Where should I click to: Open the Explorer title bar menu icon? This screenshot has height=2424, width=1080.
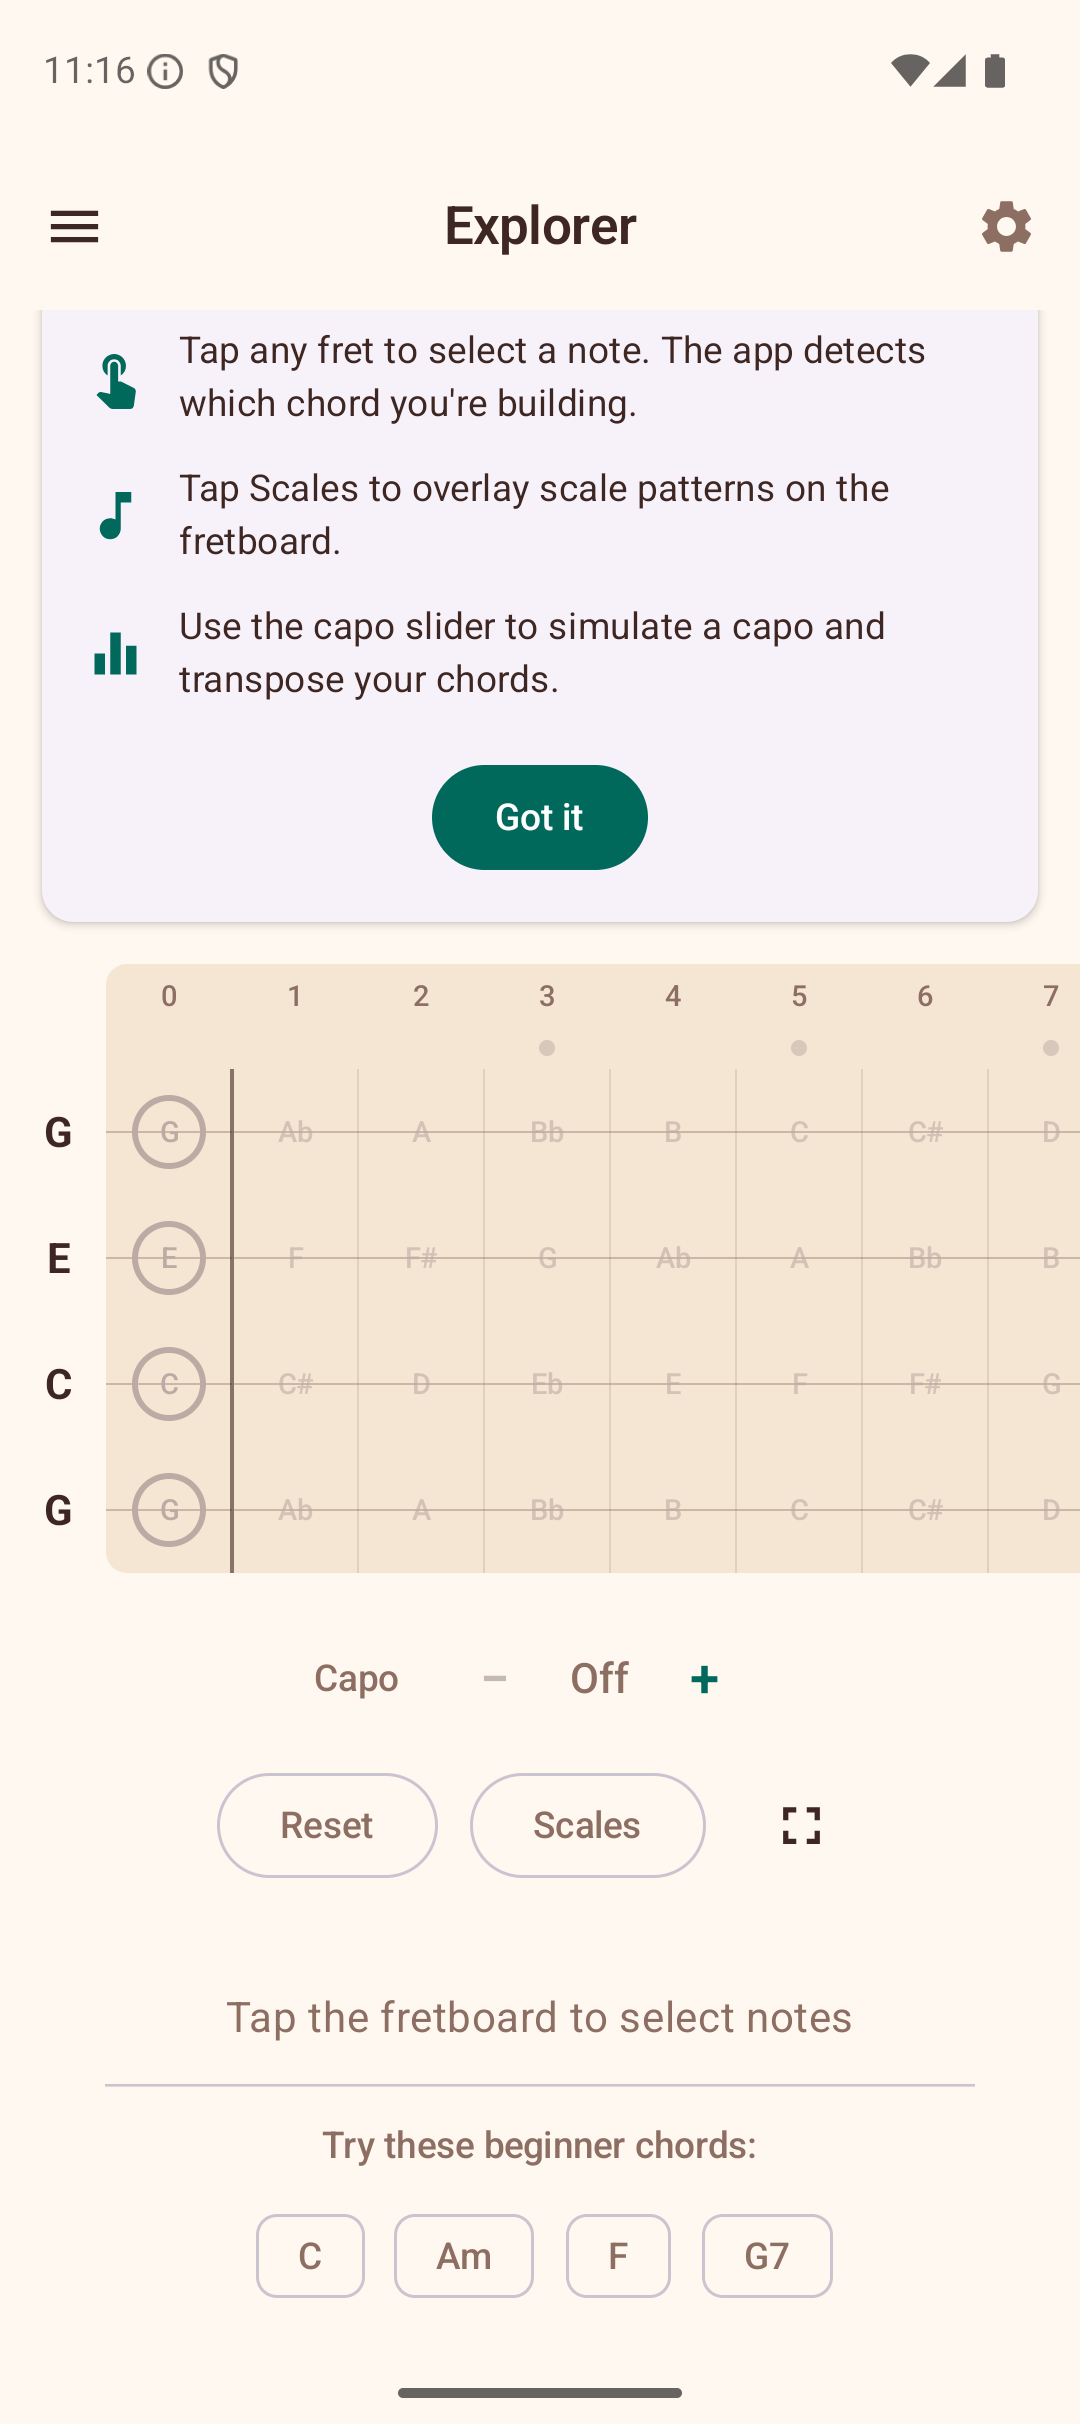coord(74,226)
